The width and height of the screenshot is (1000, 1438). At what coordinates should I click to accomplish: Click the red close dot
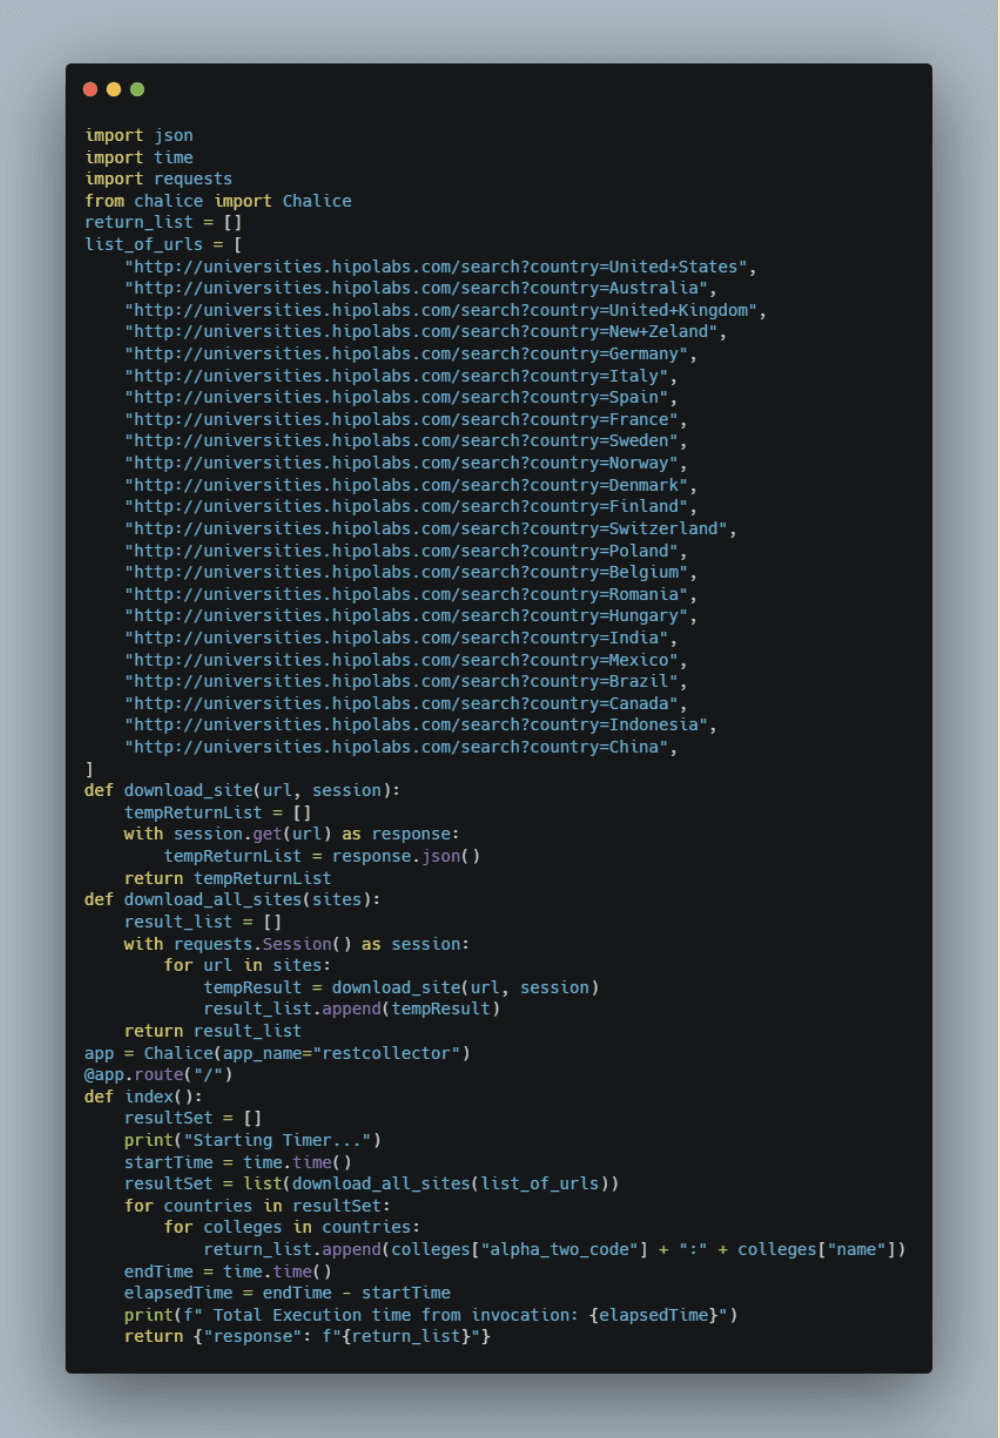coord(90,89)
